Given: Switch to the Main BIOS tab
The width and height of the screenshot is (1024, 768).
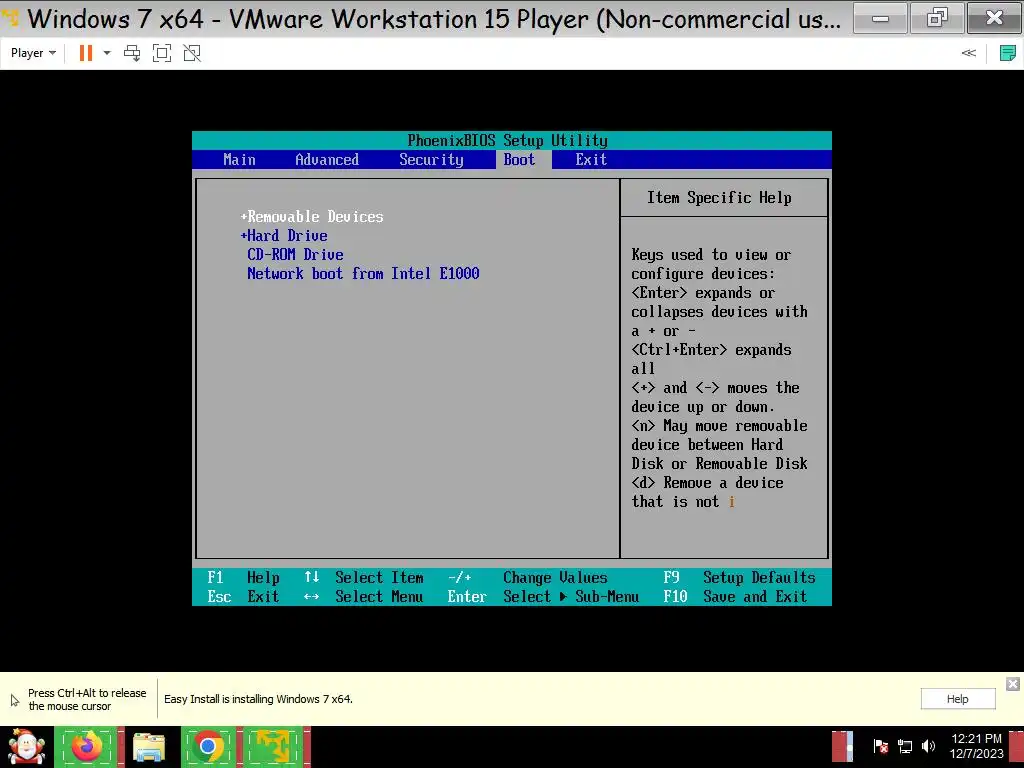Looking at the screenshot, I should click(x=239, y=160).
